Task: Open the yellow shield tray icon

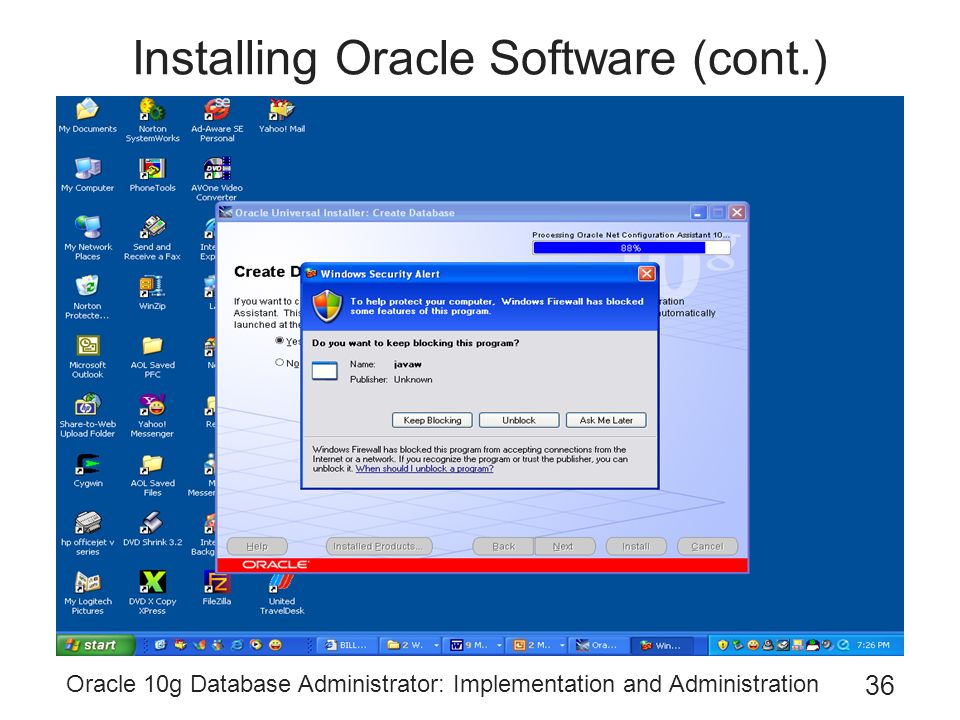Action: [722, 645]
